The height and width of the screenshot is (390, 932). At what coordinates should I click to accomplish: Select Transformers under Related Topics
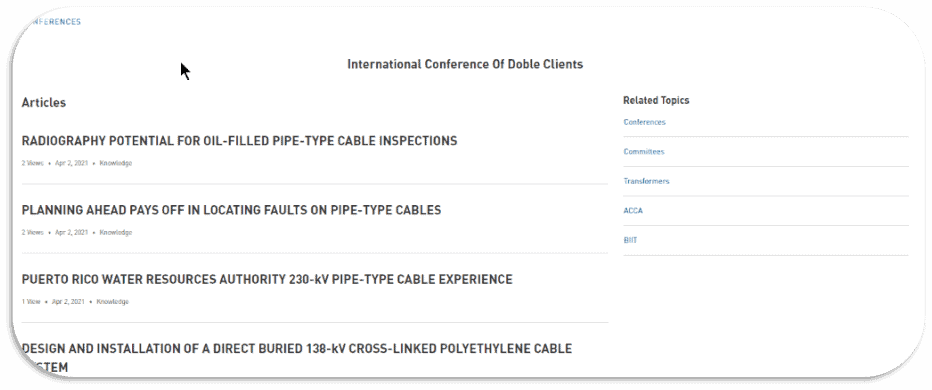tap(646, 181)
